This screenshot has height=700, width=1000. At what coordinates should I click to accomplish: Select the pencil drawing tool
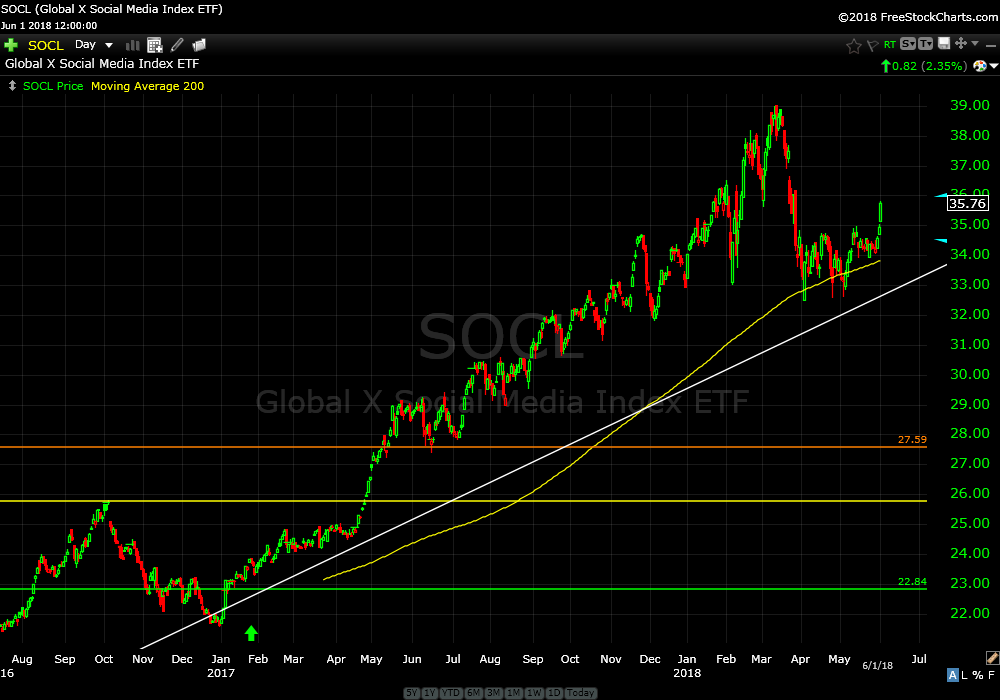(177, 45)
